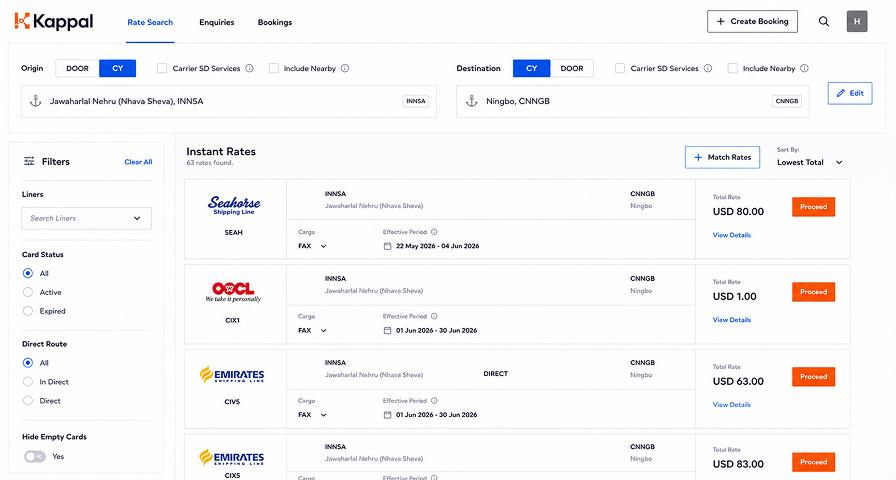Click the OOCL carrier logo

pos(233,291)
